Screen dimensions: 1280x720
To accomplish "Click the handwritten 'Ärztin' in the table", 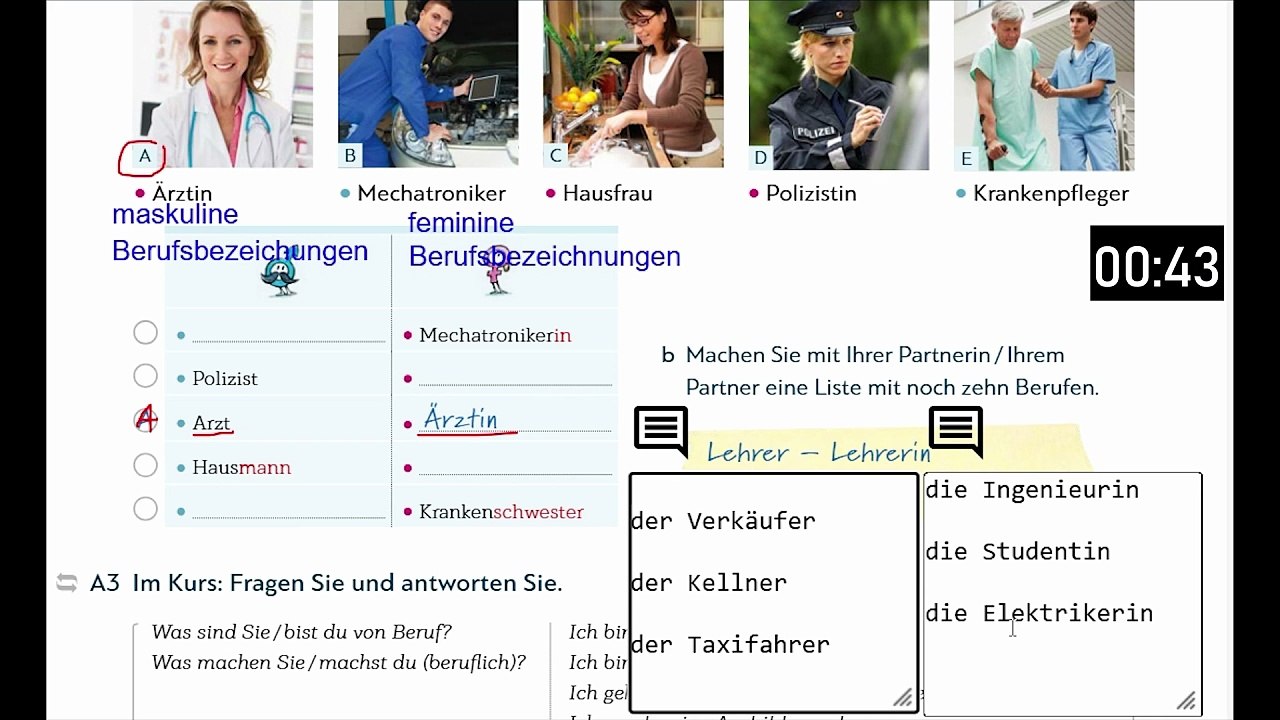I will [x=463, y=419].
